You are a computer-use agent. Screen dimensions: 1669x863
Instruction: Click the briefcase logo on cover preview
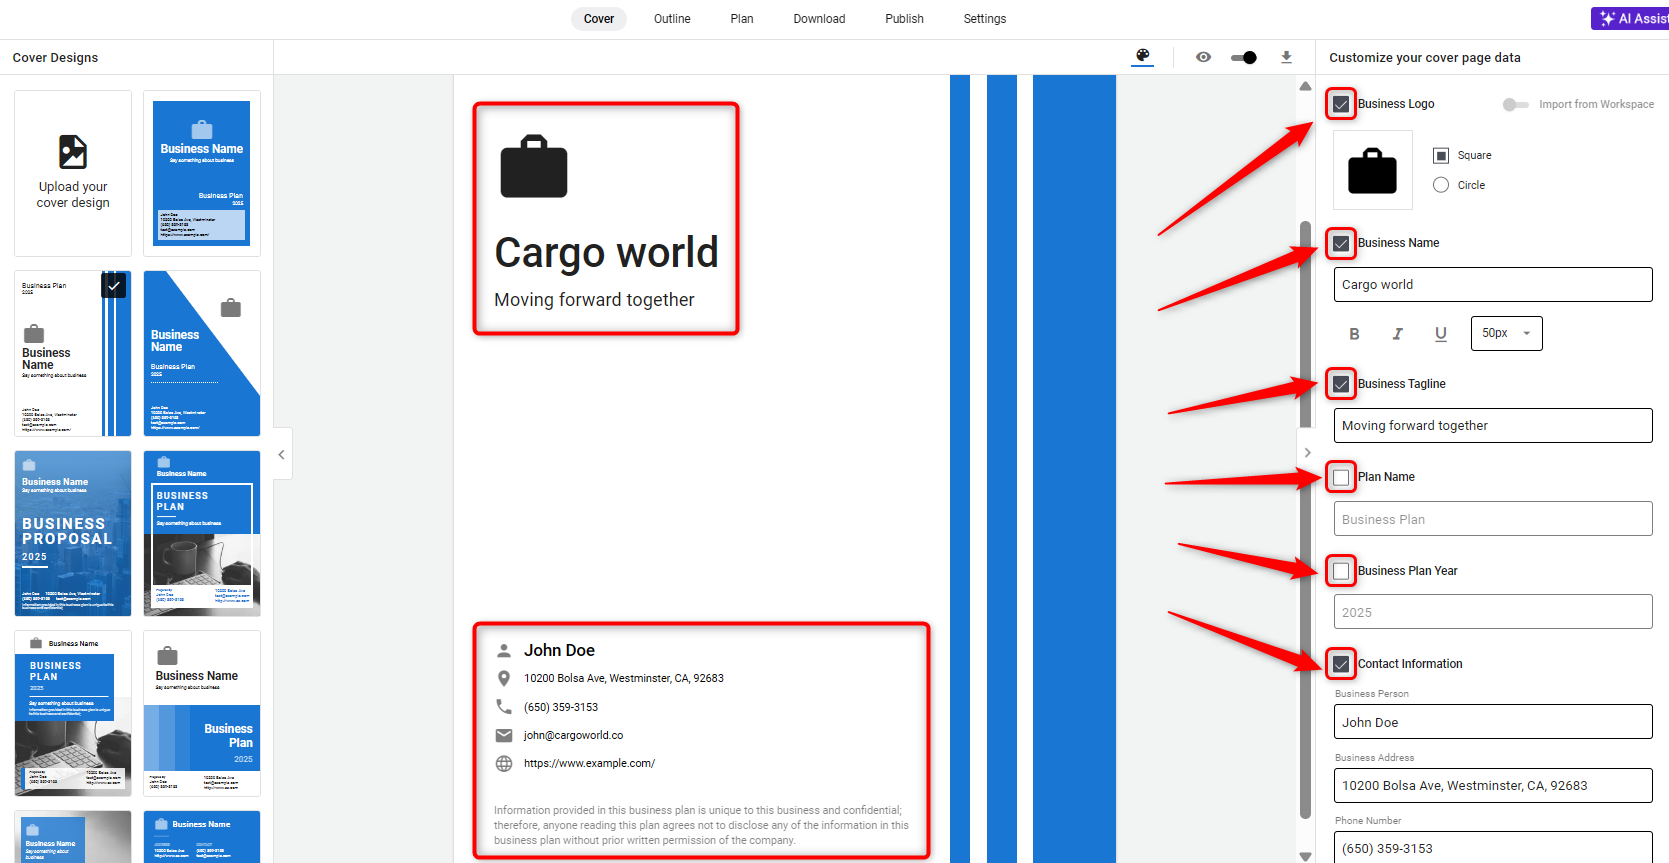[x=534, y=166]
